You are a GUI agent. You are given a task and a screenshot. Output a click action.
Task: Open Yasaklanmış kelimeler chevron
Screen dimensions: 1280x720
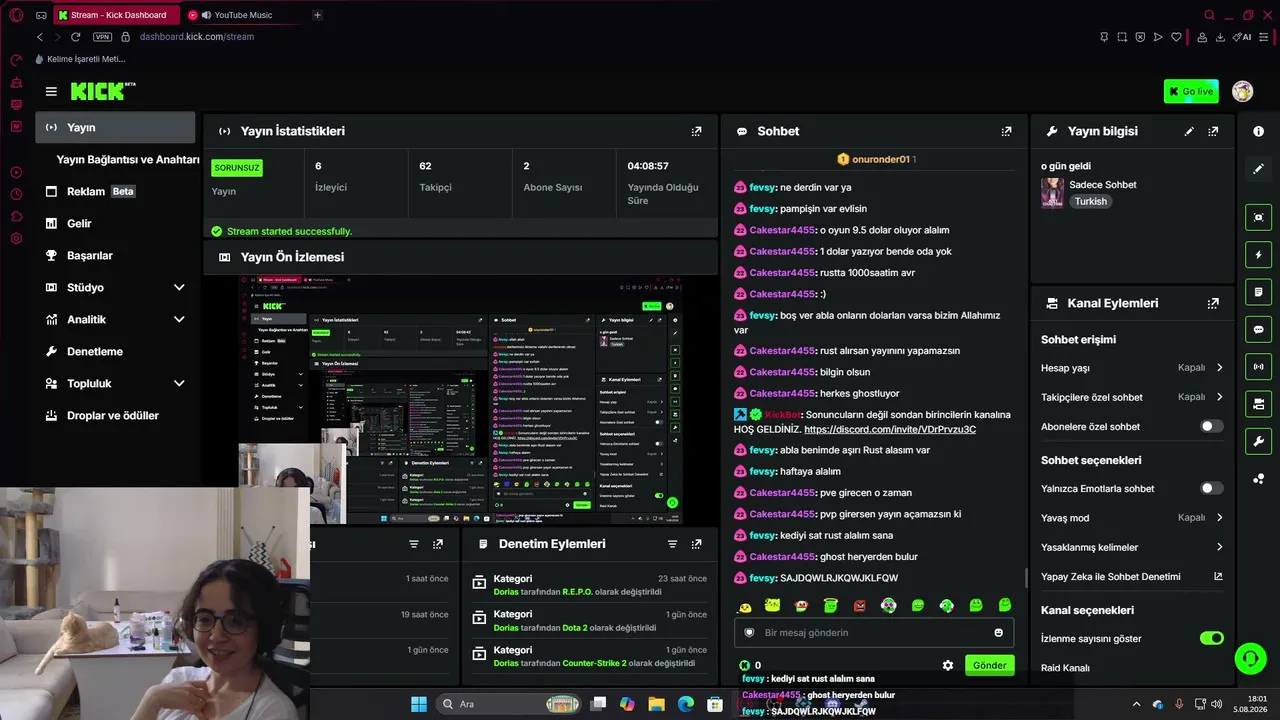pos(1219,547)
